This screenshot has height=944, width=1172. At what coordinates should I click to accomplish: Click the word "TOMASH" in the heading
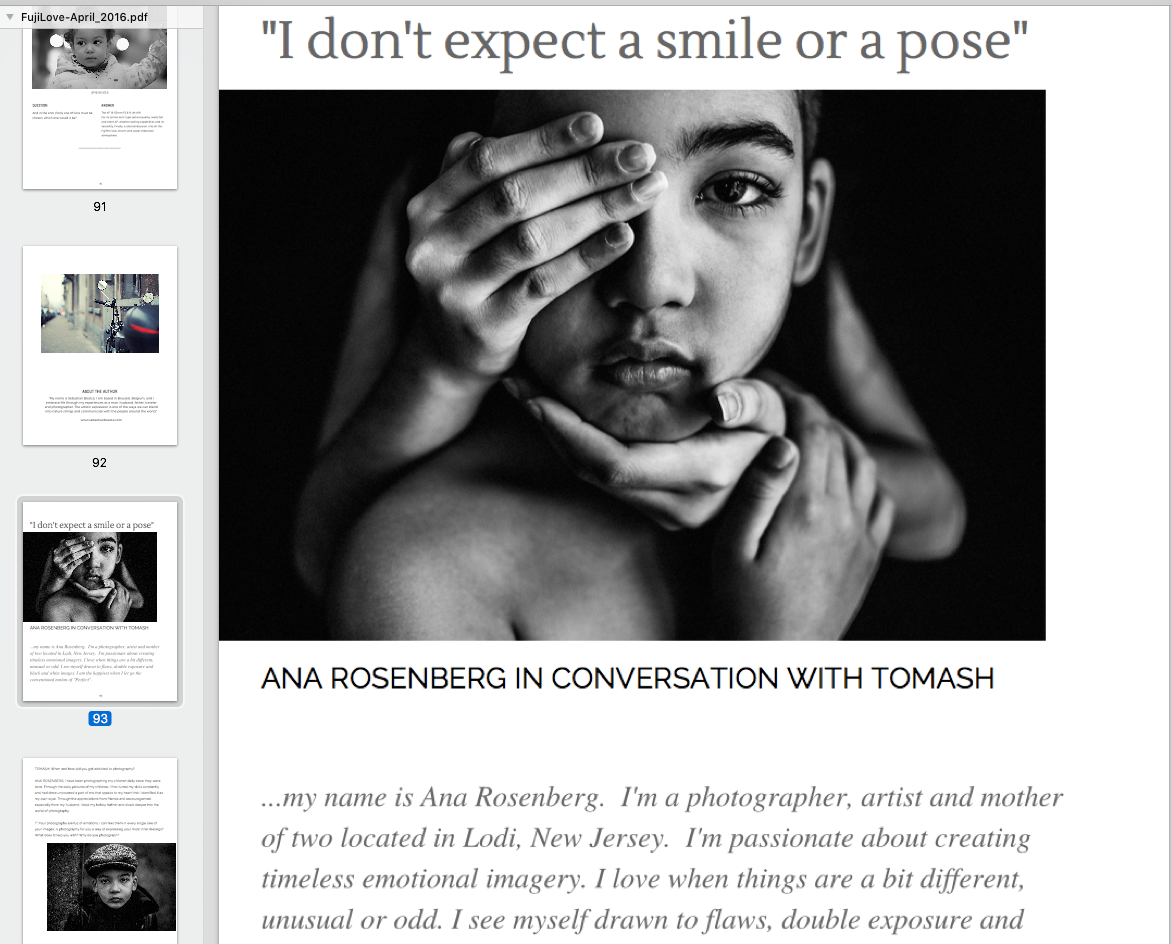point(933,679)
